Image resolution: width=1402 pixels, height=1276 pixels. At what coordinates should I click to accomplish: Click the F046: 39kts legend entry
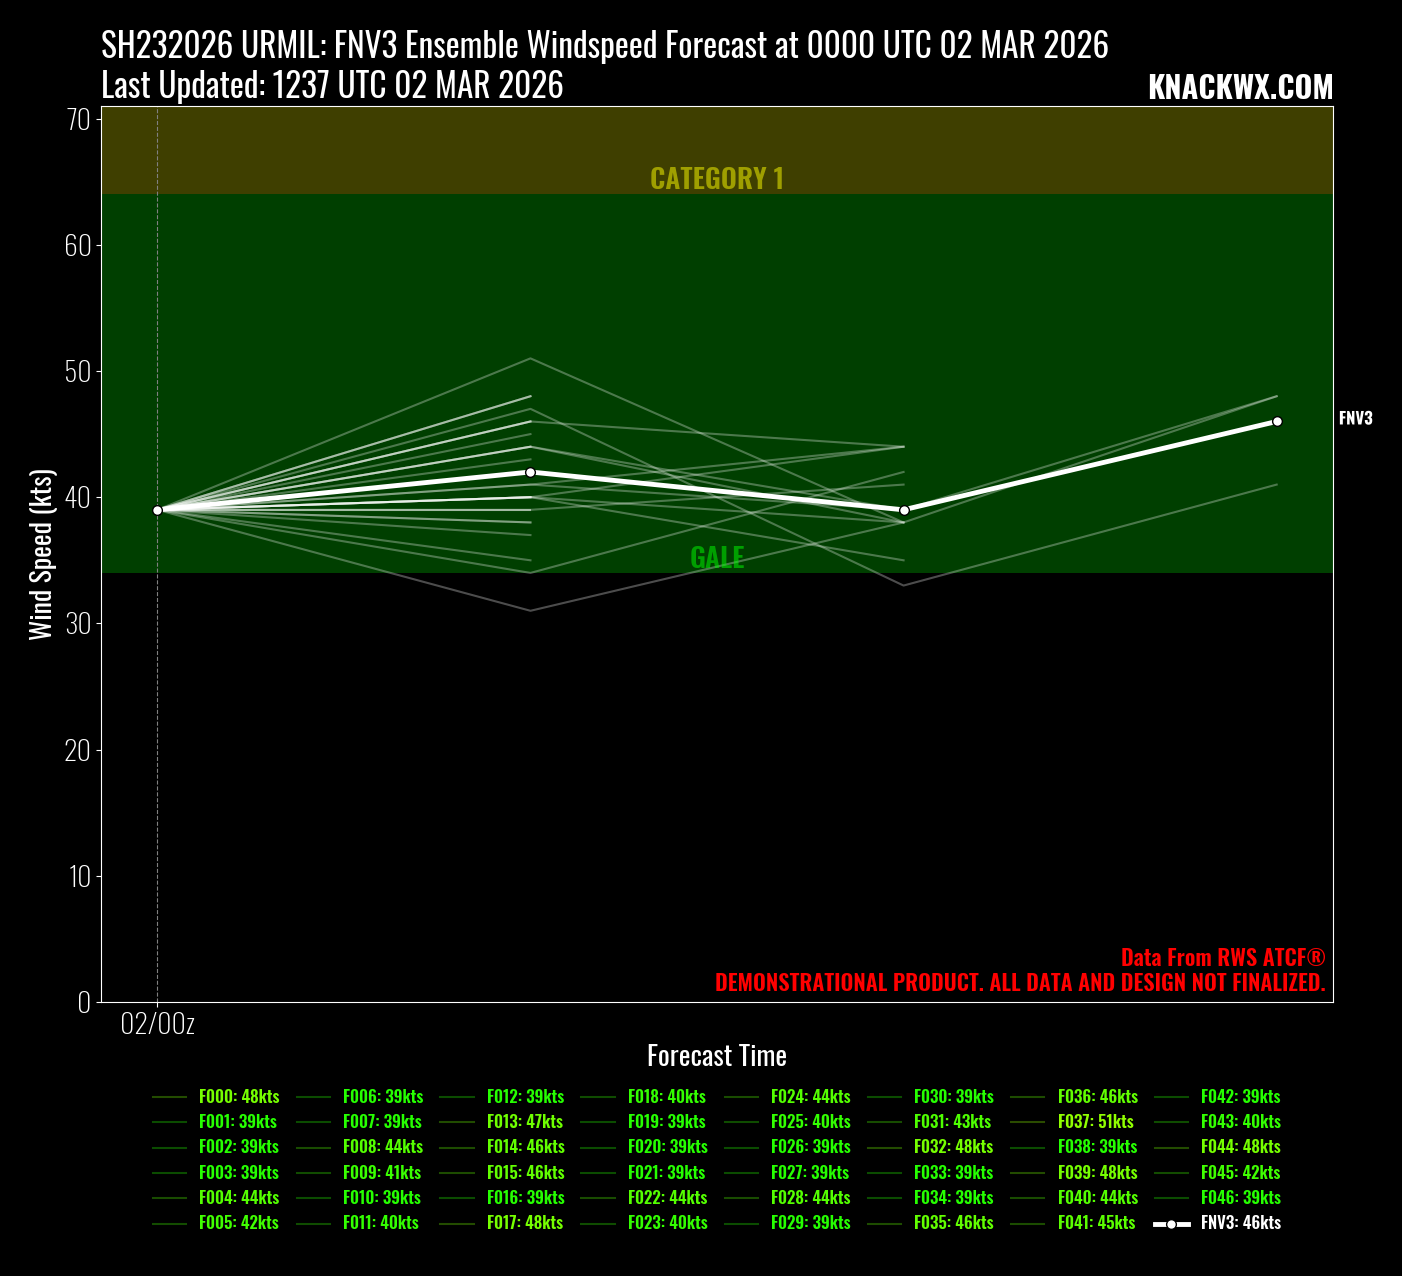pyautogui.click(x=1240, y=1198)
